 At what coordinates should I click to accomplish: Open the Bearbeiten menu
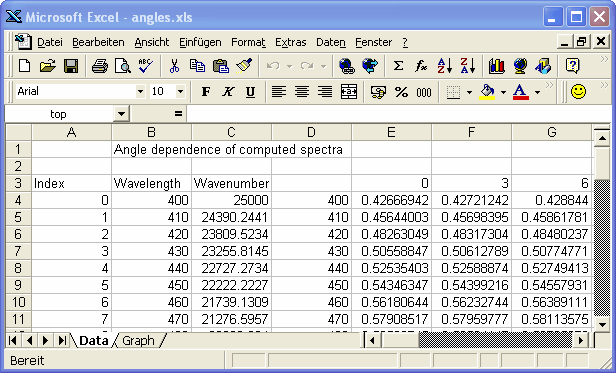pyautogui.click(x=98, y=42)
